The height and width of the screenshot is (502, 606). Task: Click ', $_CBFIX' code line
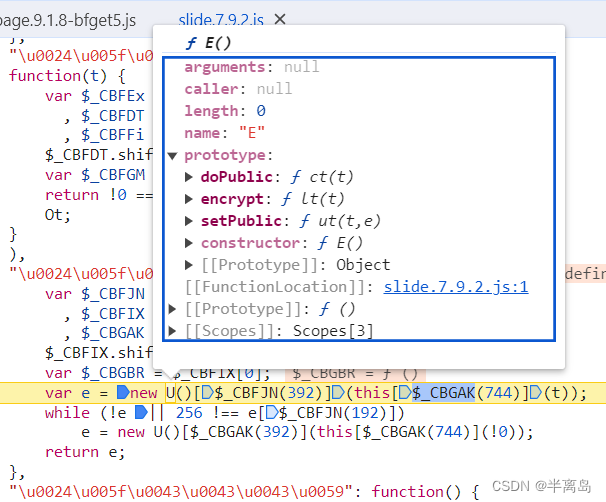[104, 314]
